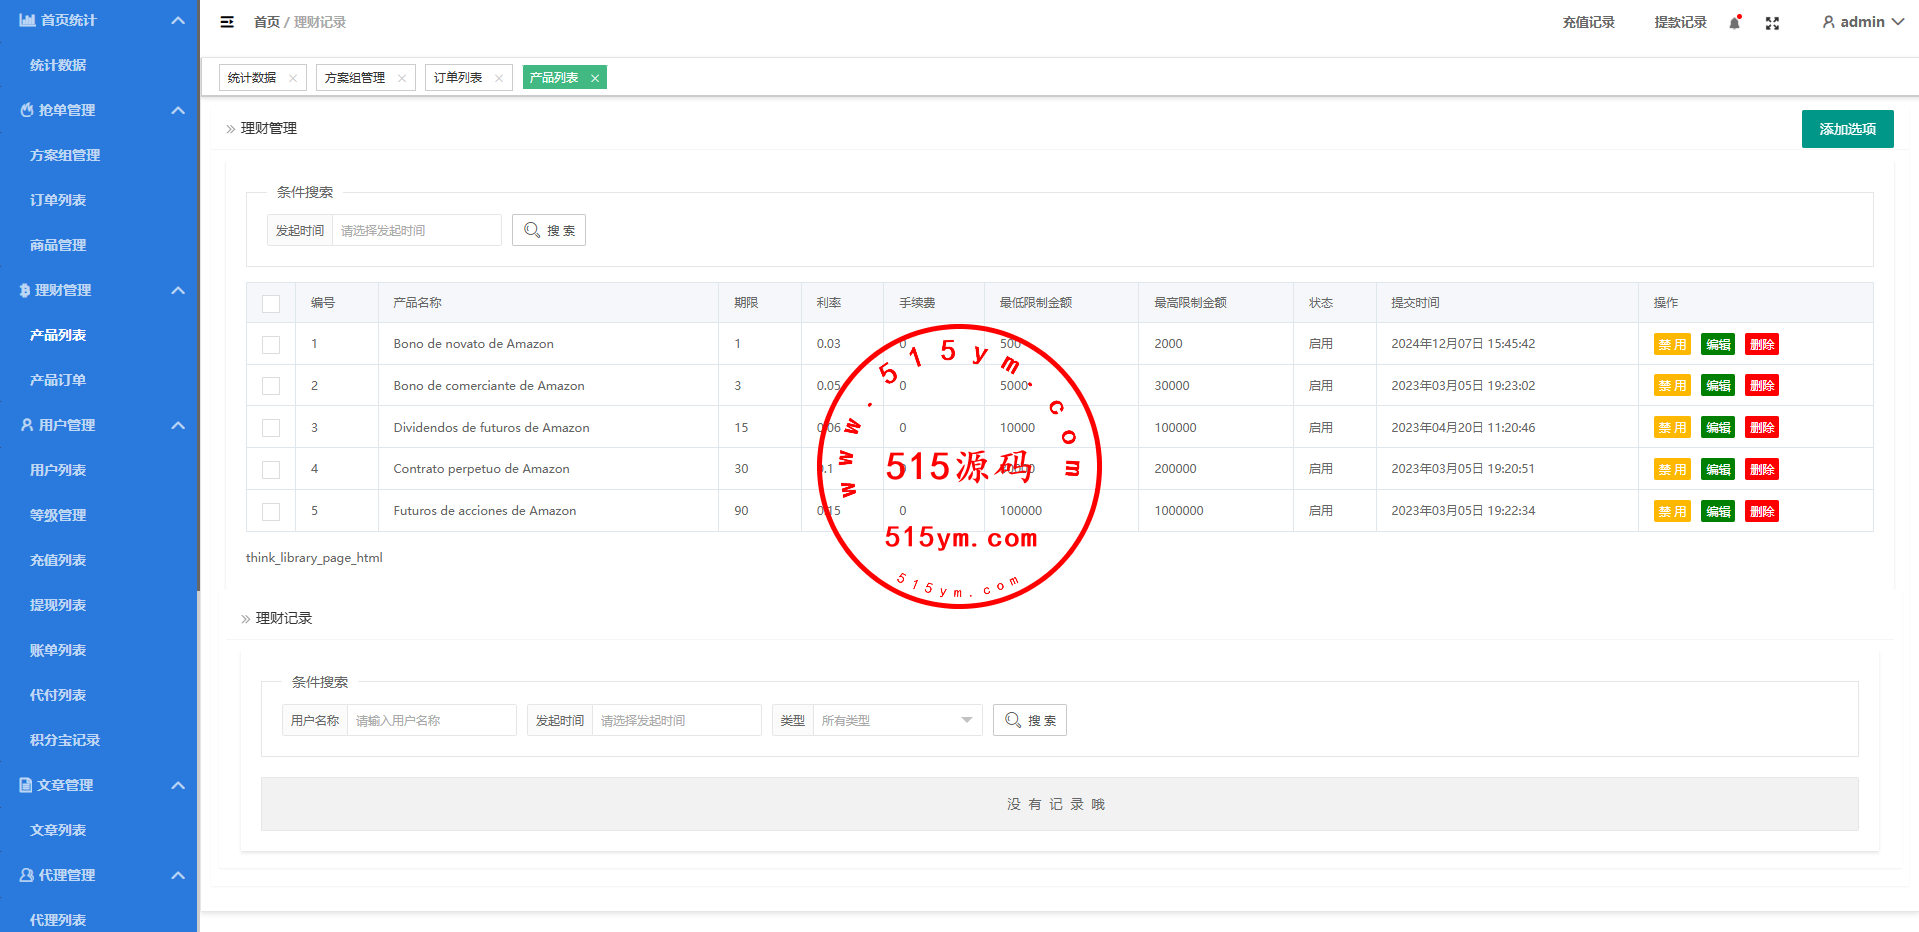Open the 类型 所有类型 dropdown

click(896, 720)
